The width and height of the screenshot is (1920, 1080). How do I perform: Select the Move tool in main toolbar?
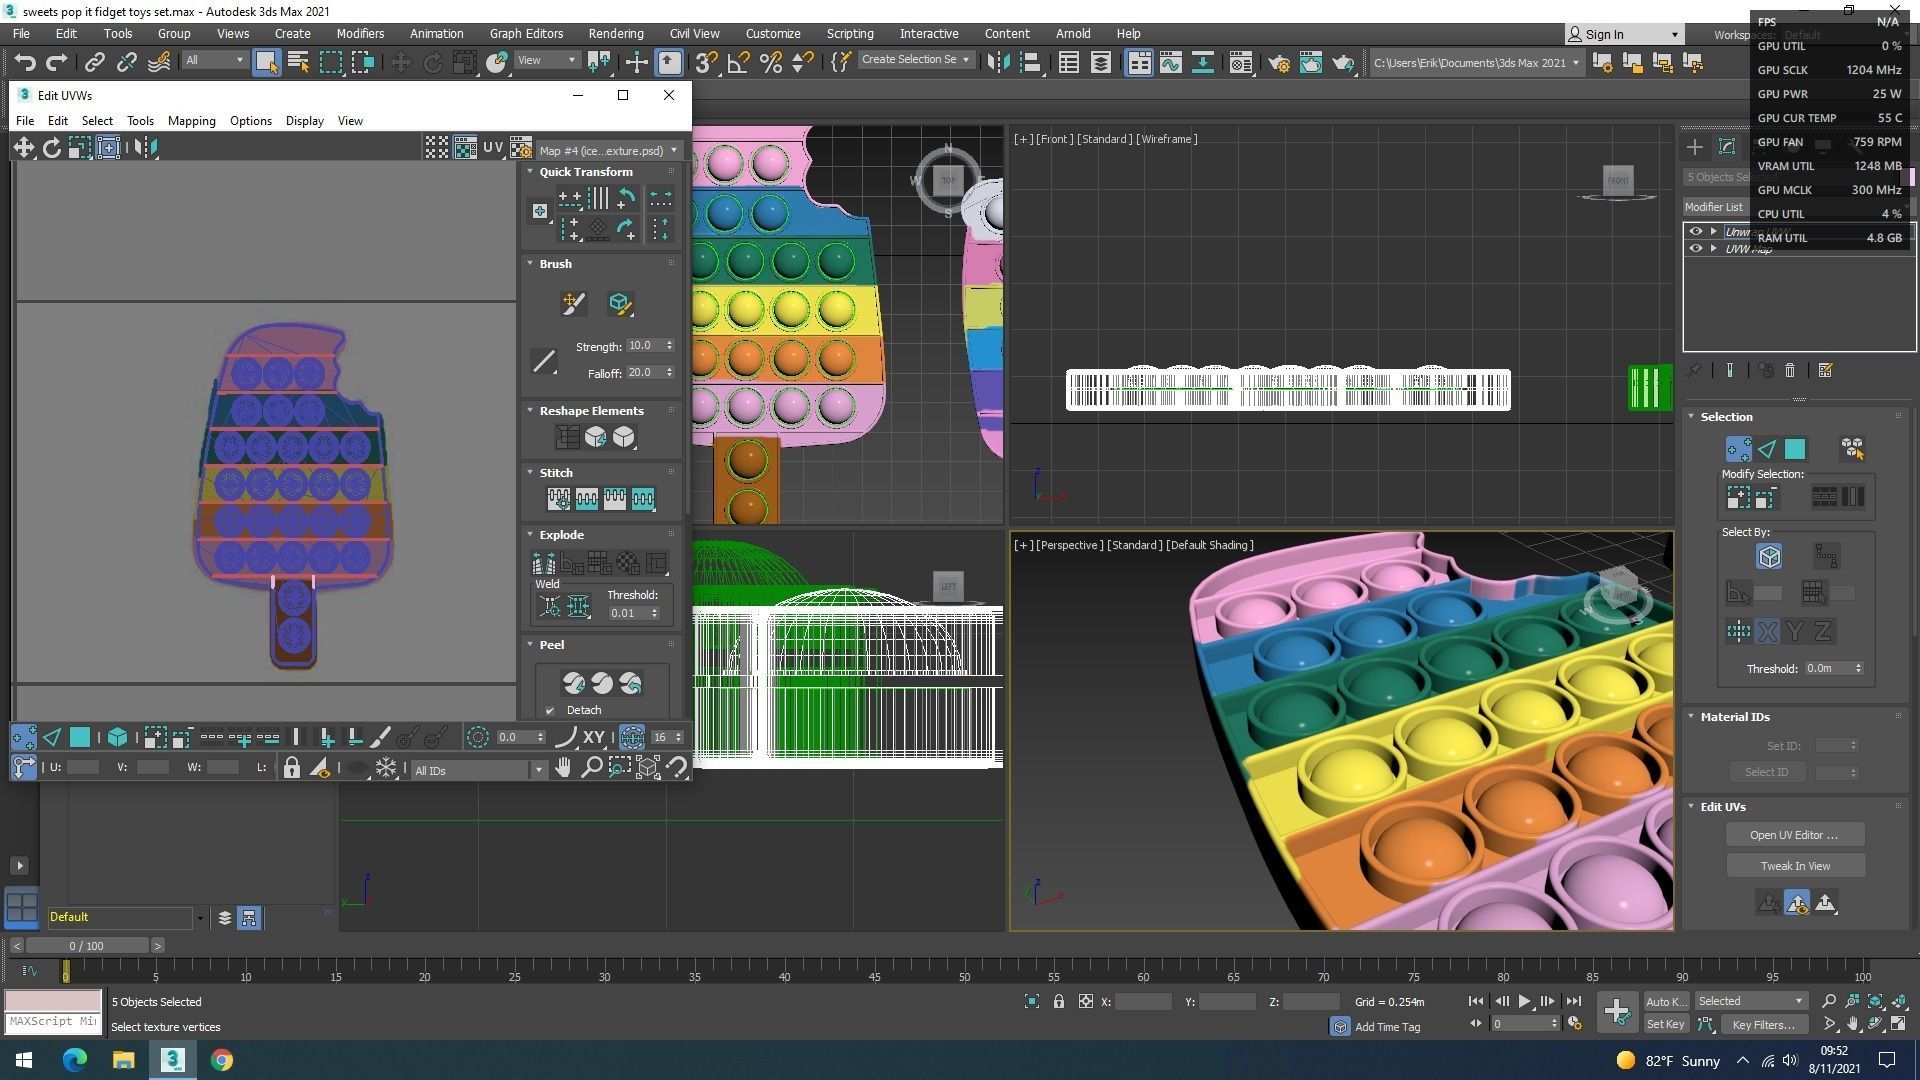(x=400, y=63)
